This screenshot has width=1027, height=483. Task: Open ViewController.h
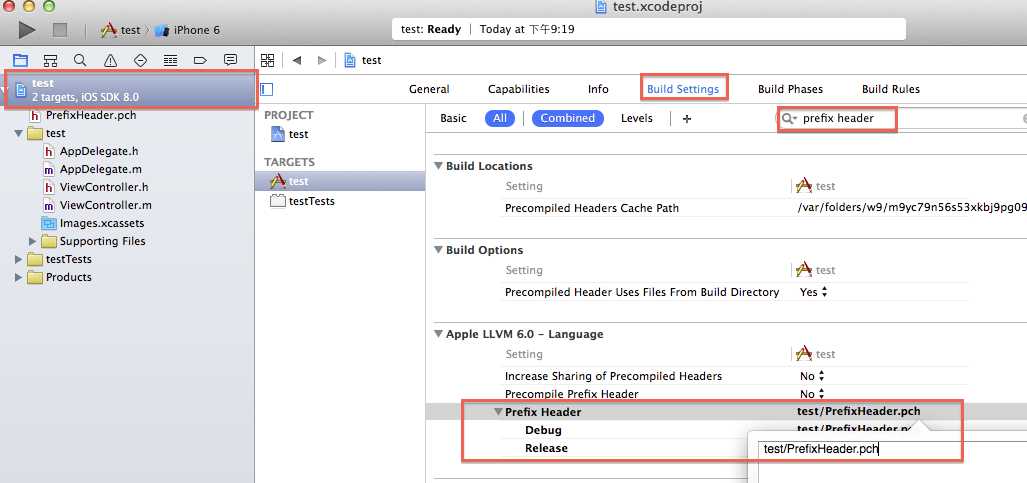pyautogui.click(x=104, y=187)
